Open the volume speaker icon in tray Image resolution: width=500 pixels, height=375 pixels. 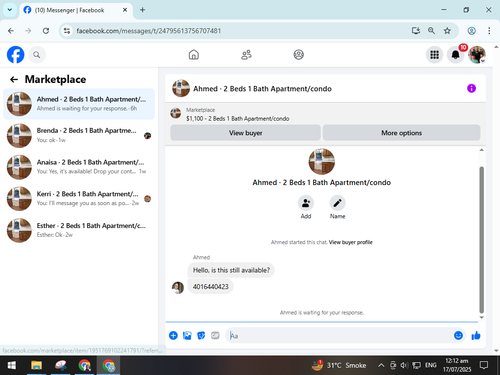click(x=404, y=365)
